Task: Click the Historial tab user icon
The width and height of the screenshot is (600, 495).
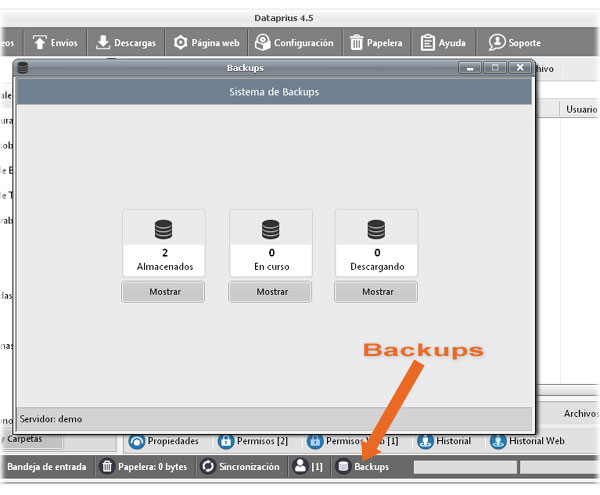Action: pyautogui.click(x=425, y=441)
